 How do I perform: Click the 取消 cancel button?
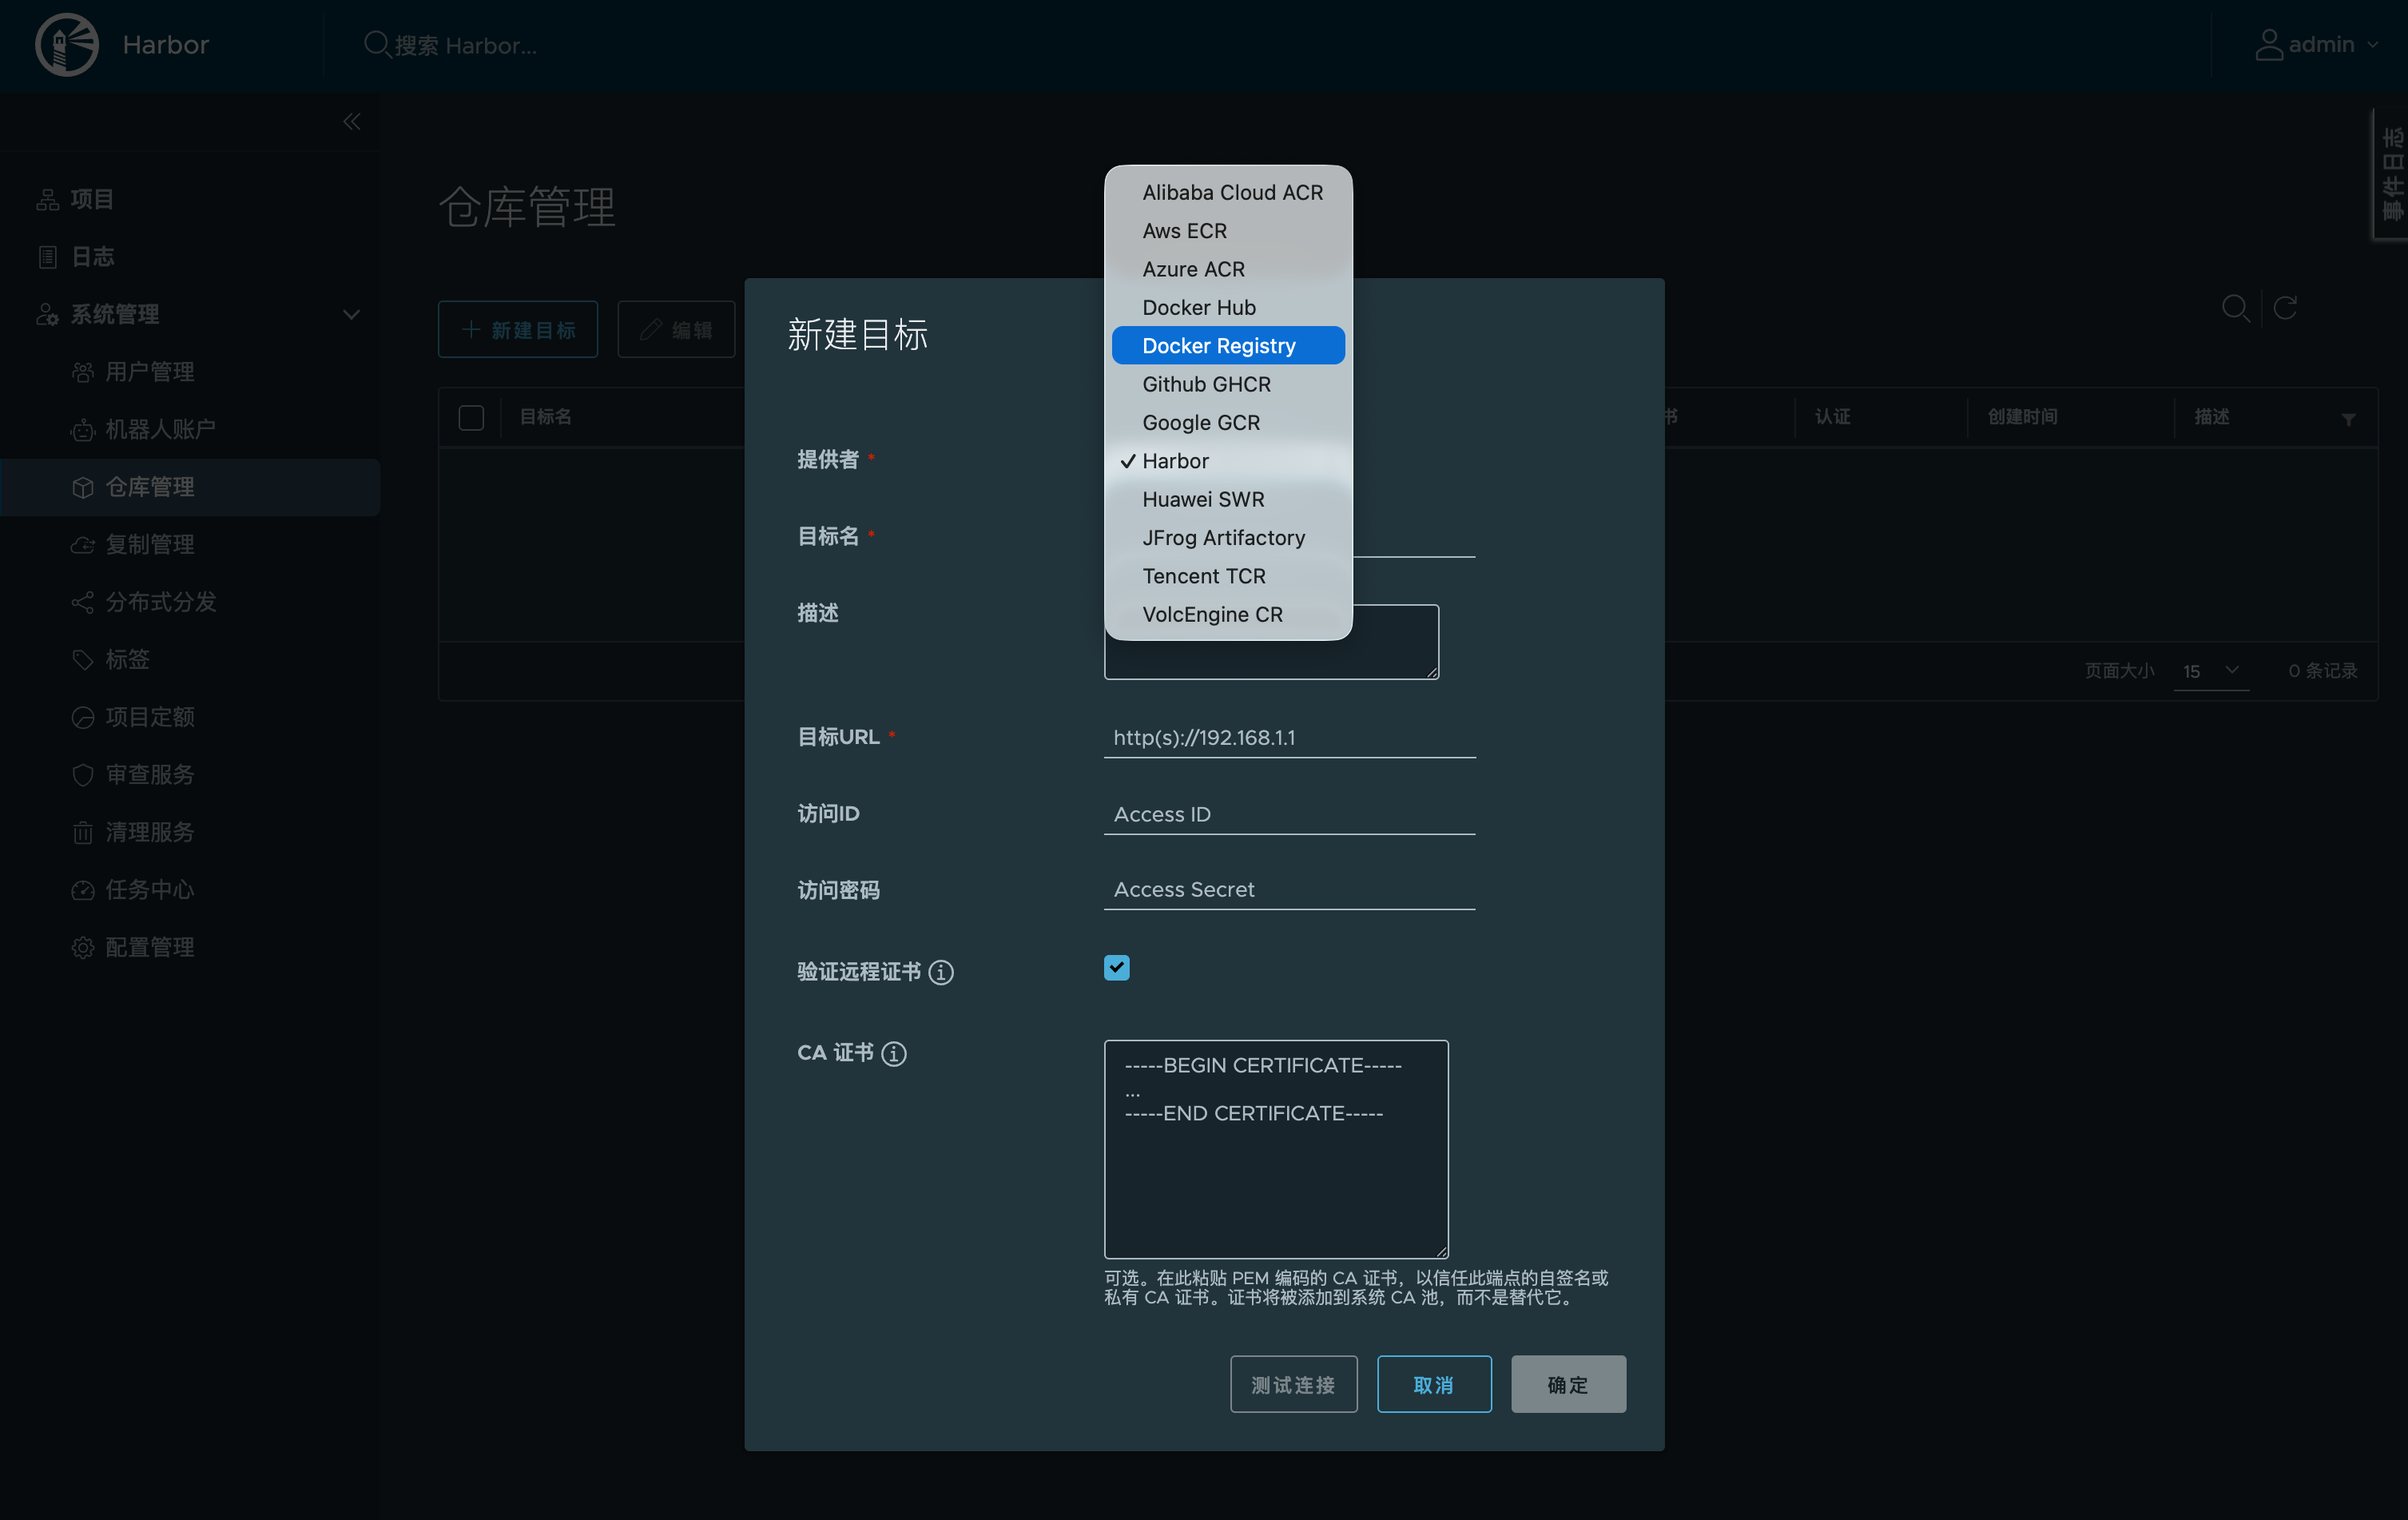[1434, 1384]
